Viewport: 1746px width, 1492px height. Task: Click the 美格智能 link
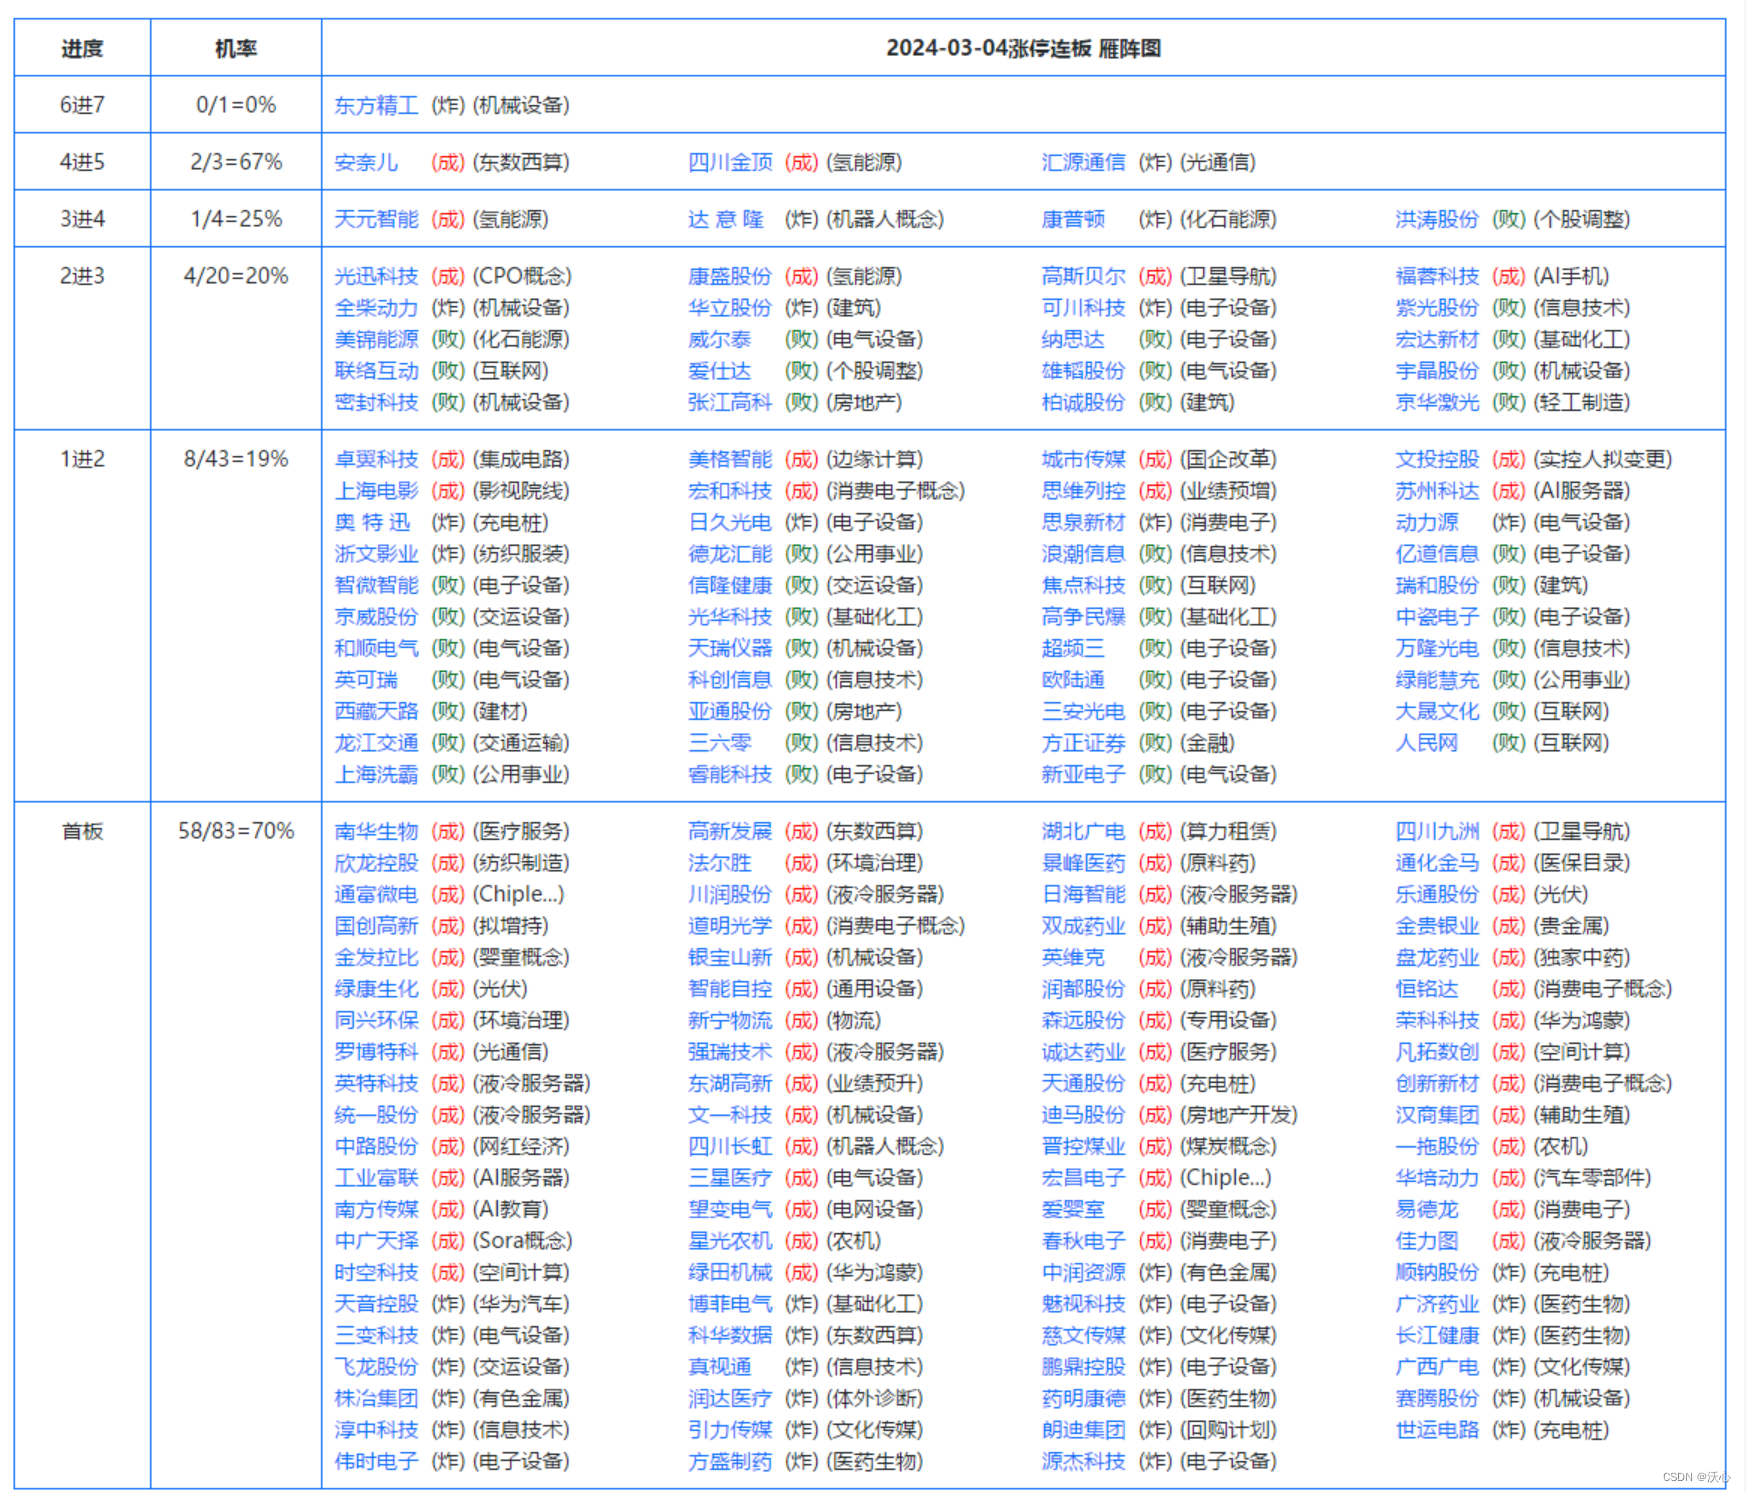point(730,459)
